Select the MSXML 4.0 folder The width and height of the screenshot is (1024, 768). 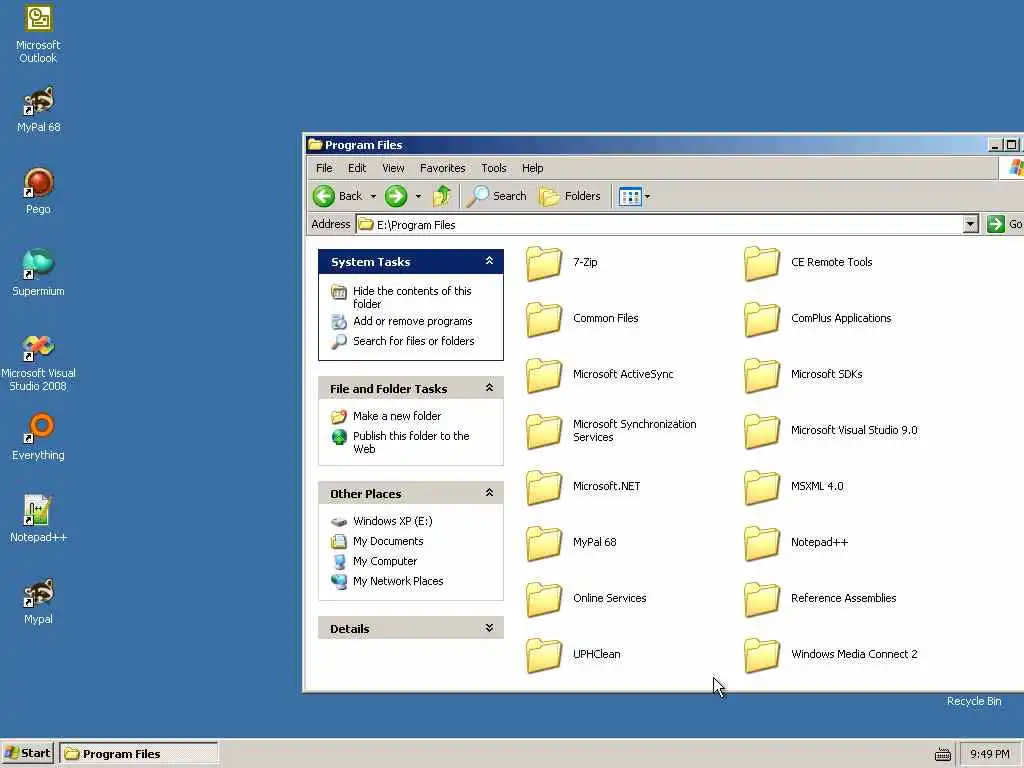tap(794, 487)
